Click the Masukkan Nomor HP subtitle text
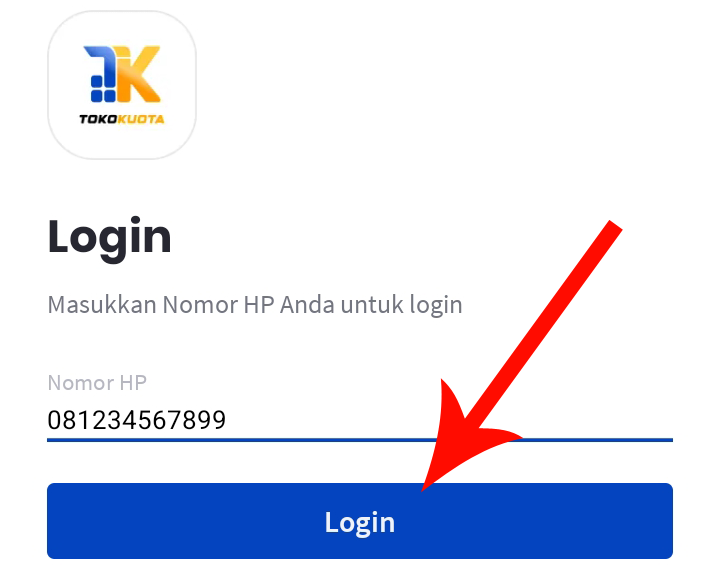Screen dimensions: 720x570 click(x=255, y=305)
